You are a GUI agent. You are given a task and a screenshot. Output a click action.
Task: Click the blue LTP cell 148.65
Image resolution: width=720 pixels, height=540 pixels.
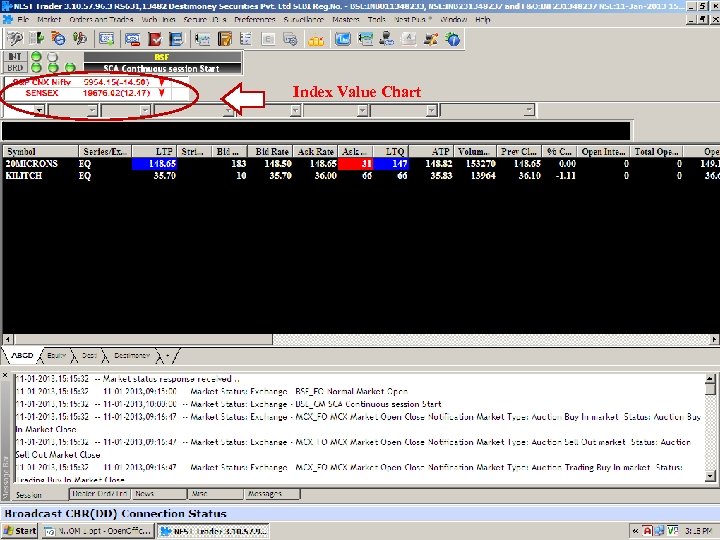[x=154, y=163]
